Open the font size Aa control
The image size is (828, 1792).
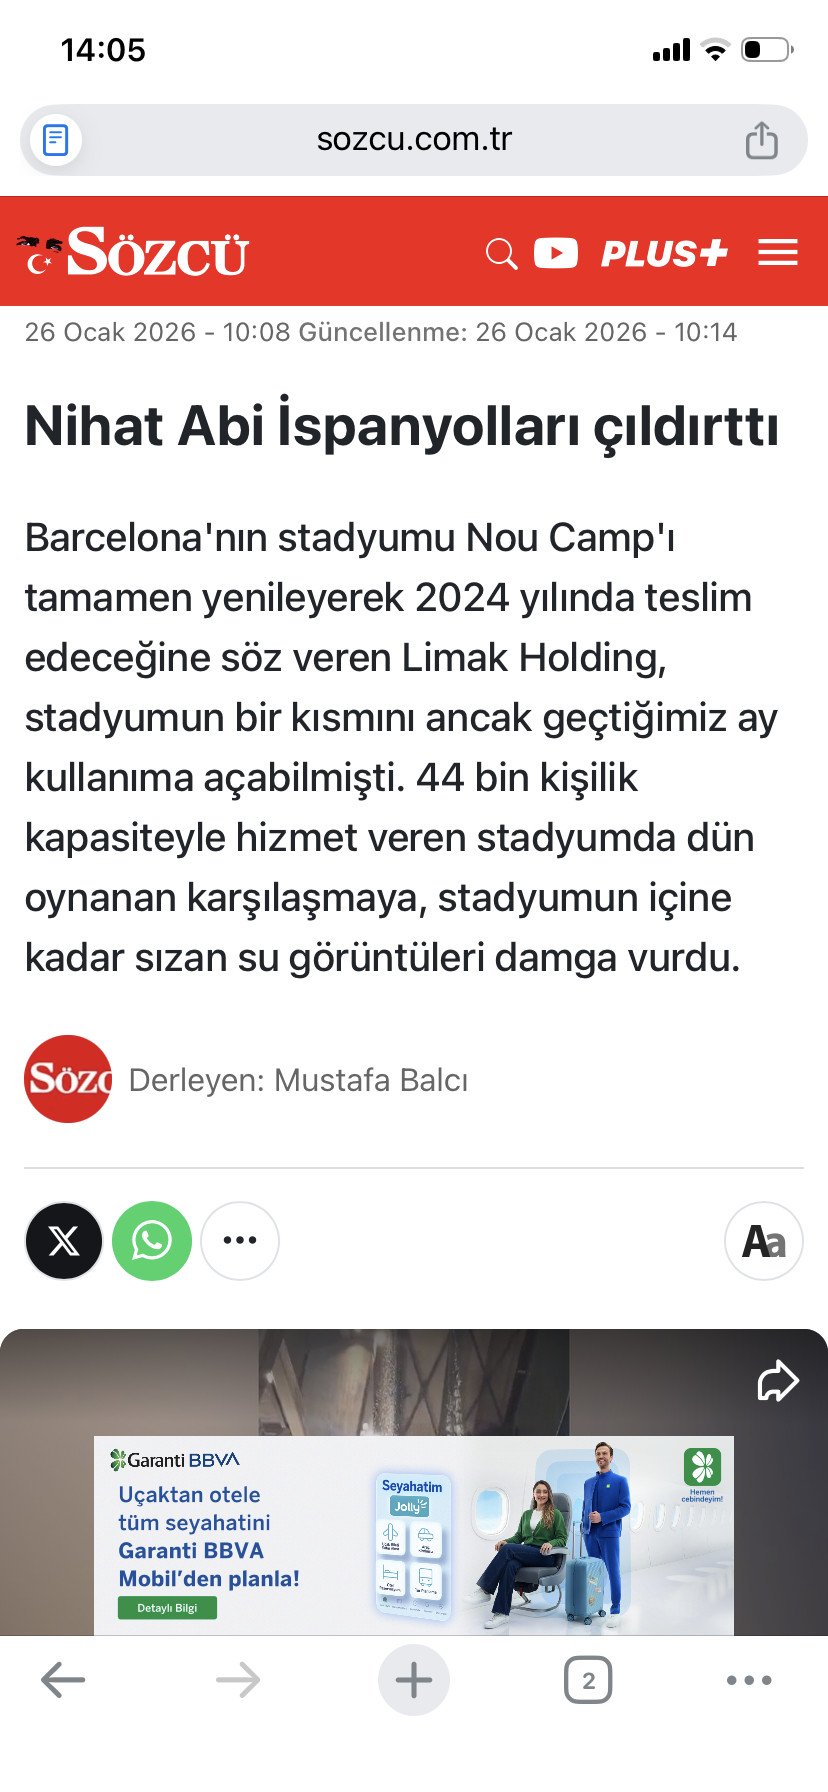click(764, 1241)
